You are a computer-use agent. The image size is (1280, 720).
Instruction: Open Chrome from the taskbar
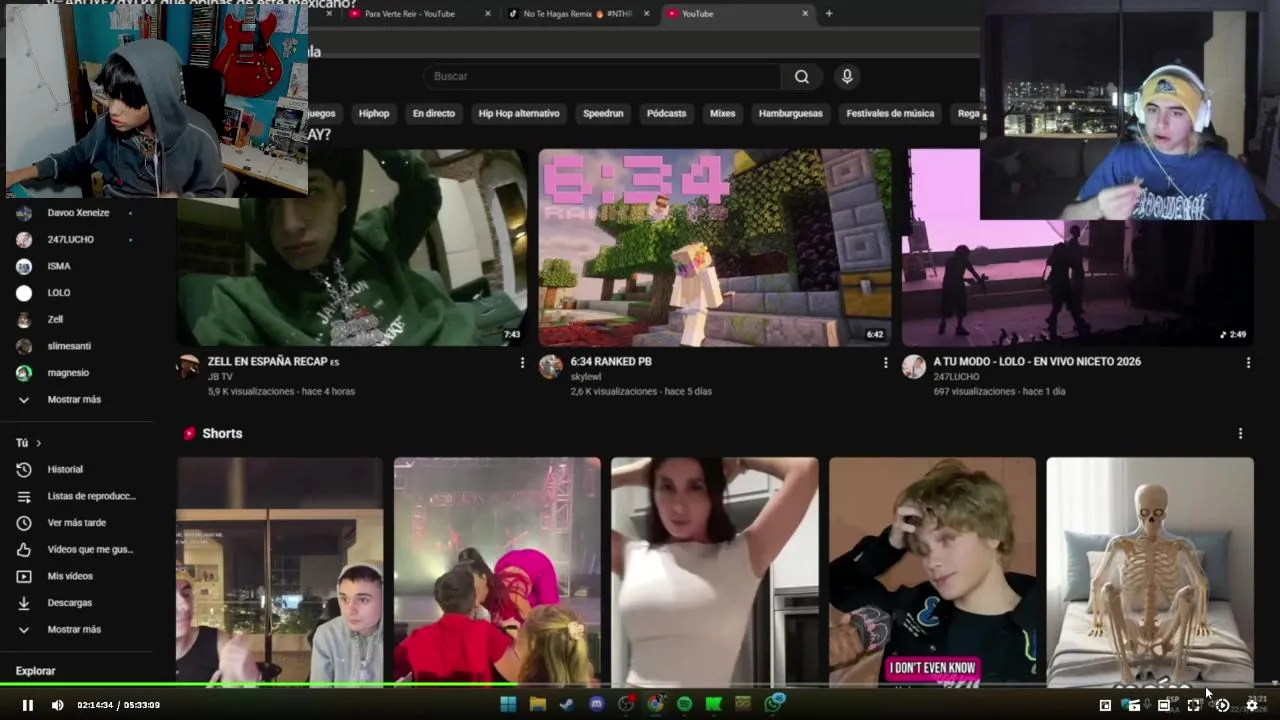[655, 704]
